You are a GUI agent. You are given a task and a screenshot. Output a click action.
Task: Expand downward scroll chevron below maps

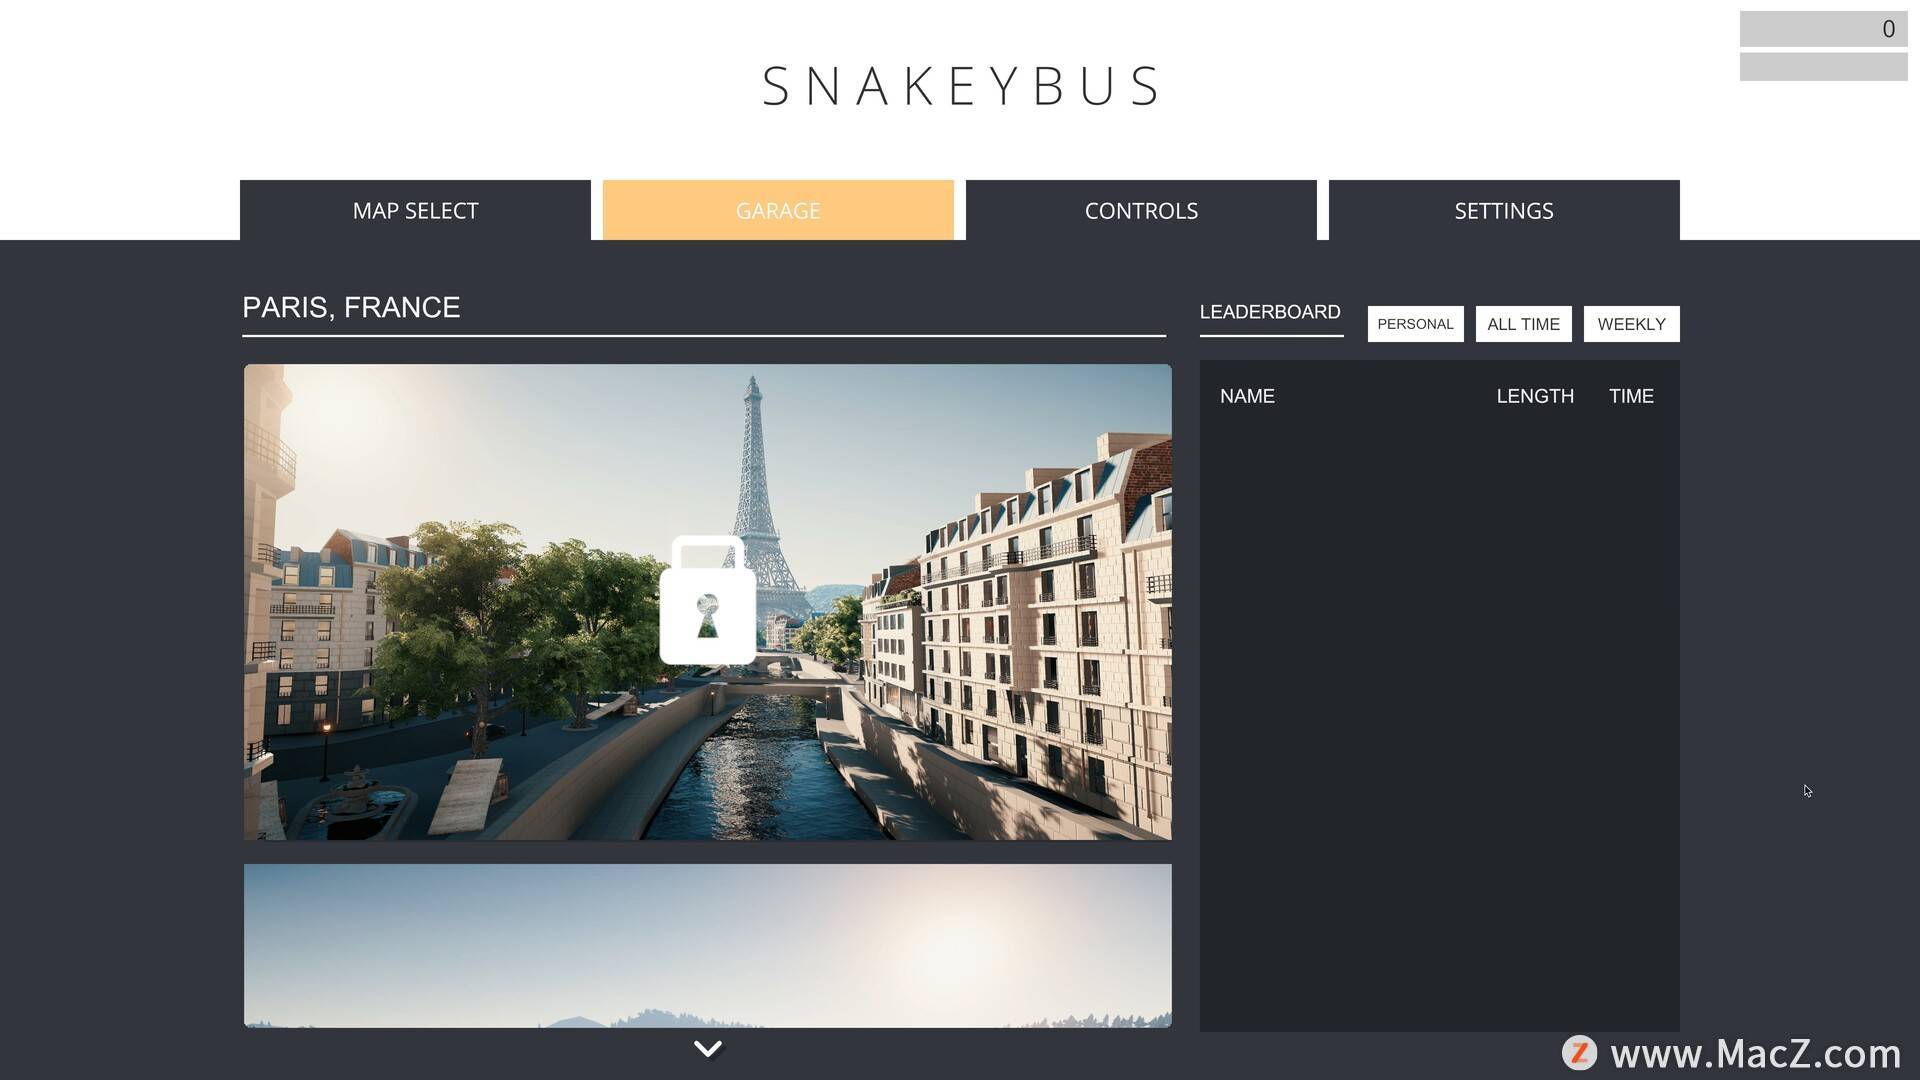click(x=708, y=1048)
